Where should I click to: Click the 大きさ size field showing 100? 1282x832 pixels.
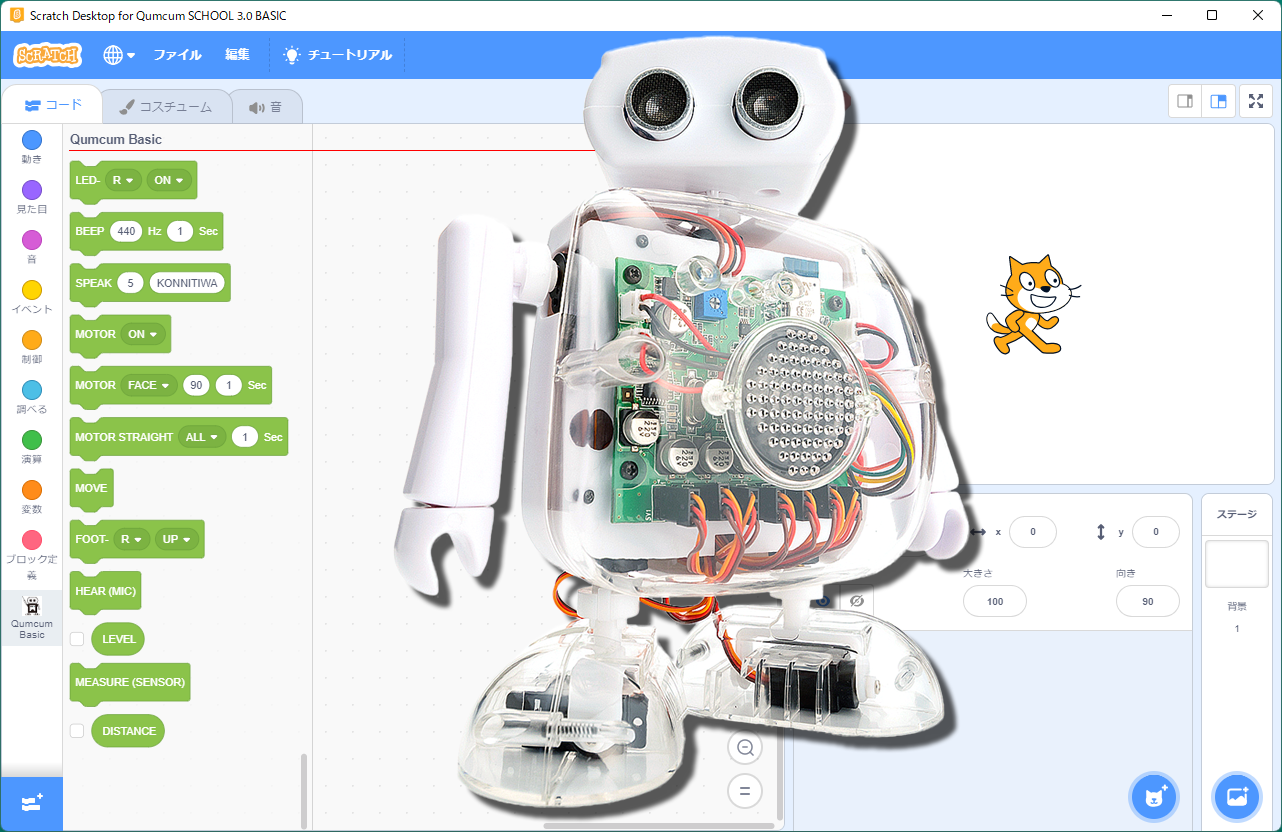[995, 601]
